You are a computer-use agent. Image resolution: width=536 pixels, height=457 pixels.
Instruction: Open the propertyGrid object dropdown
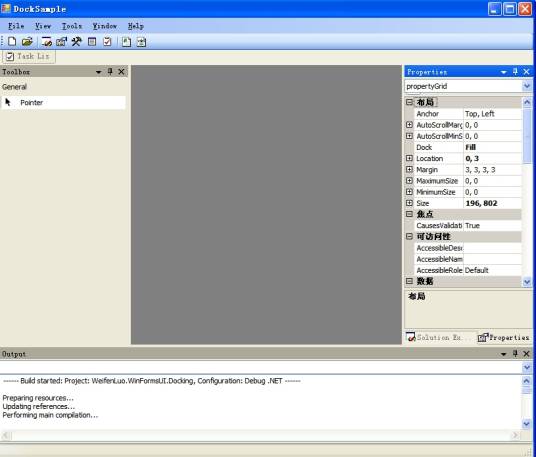527,86
